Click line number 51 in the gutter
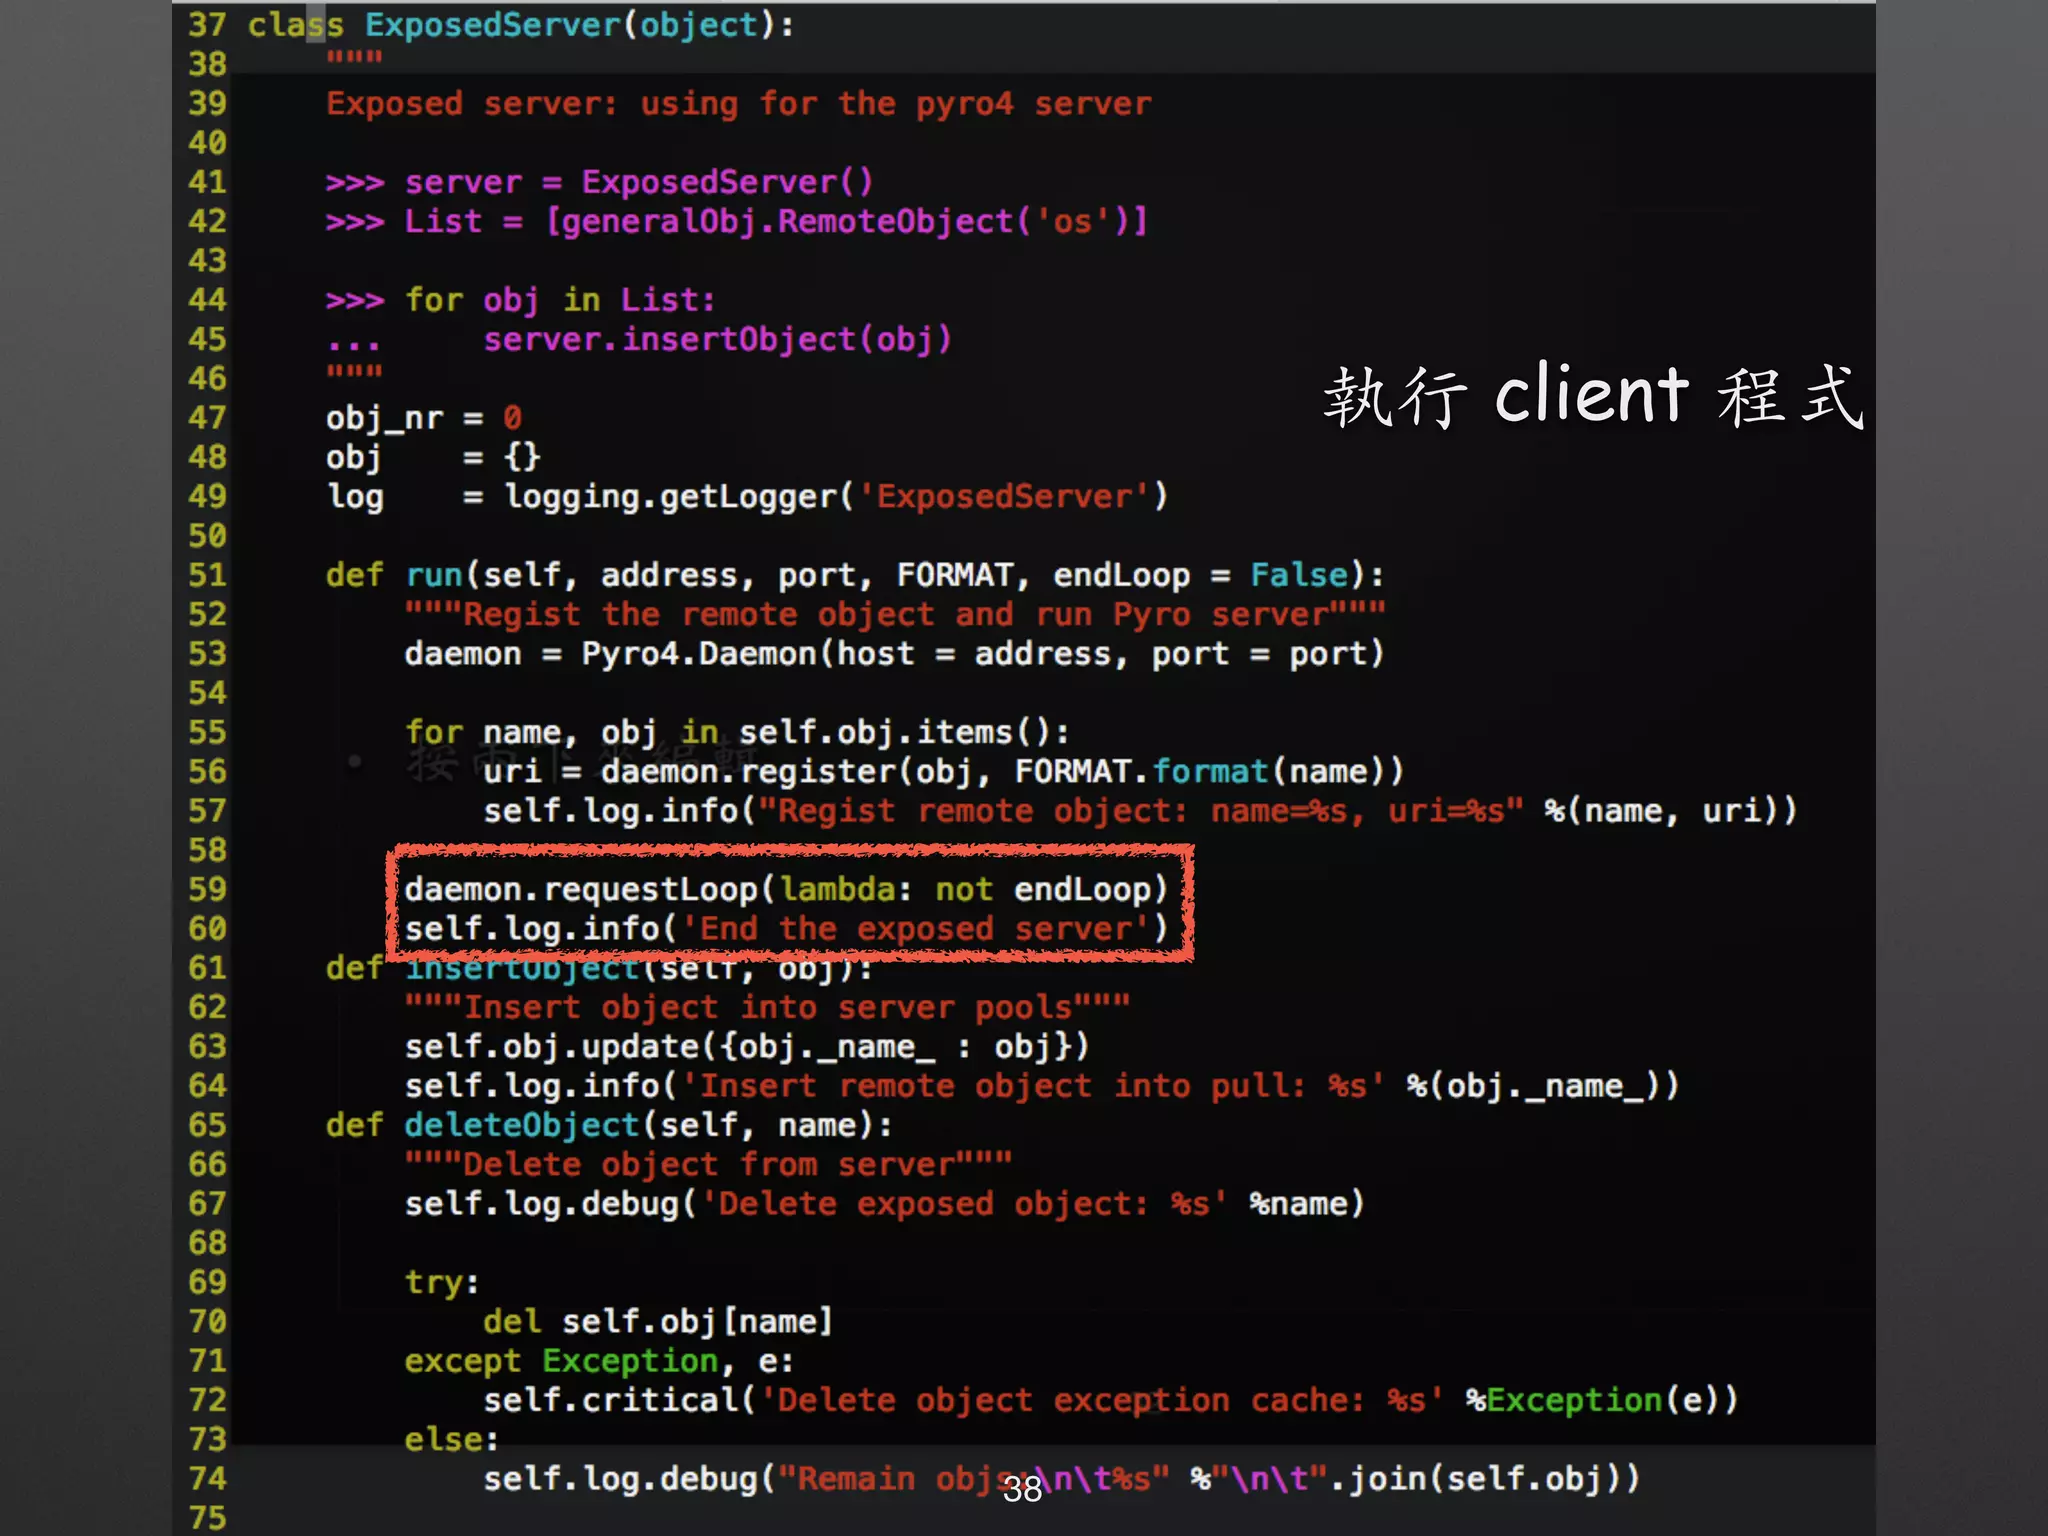 207,575
